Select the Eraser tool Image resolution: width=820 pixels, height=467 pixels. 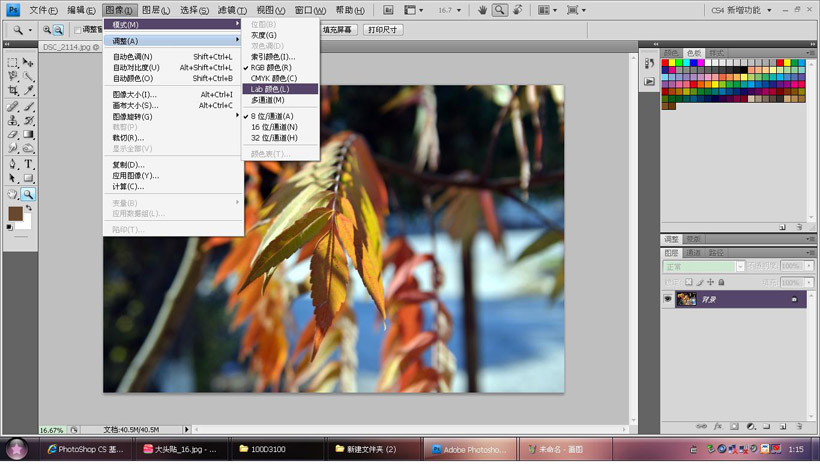[x=13, y=134]
